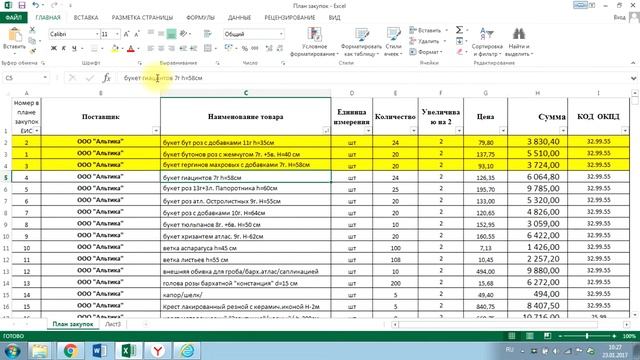Open the ФАЙЛ menu tab
Screen dimensions: 640x360
point(13,18)
